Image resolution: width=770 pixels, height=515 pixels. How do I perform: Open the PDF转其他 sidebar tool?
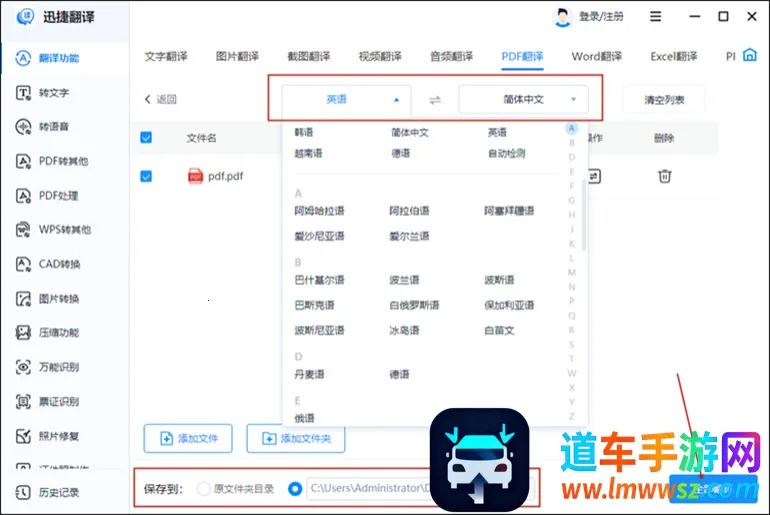[52, 161]
